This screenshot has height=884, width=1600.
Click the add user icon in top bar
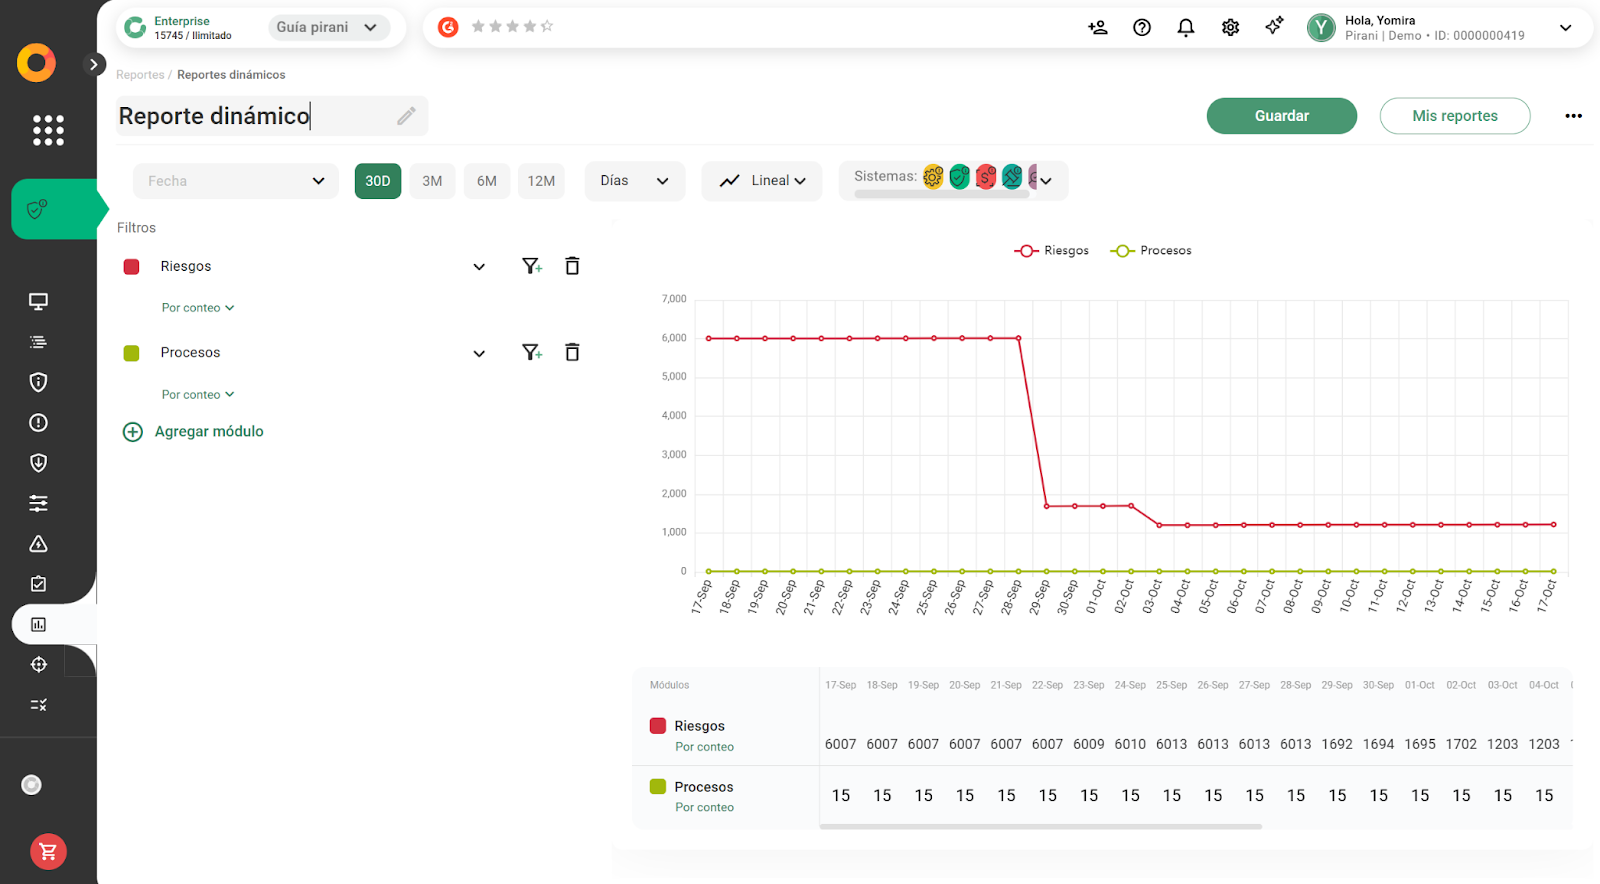(x=1097, y=28)
